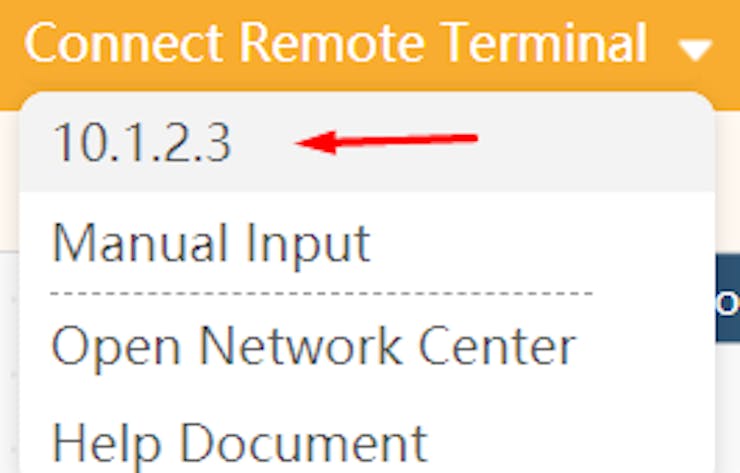
Task: Click the Connect Remote Terminal dropdown arrow
Action: click(x=696, y=48)
